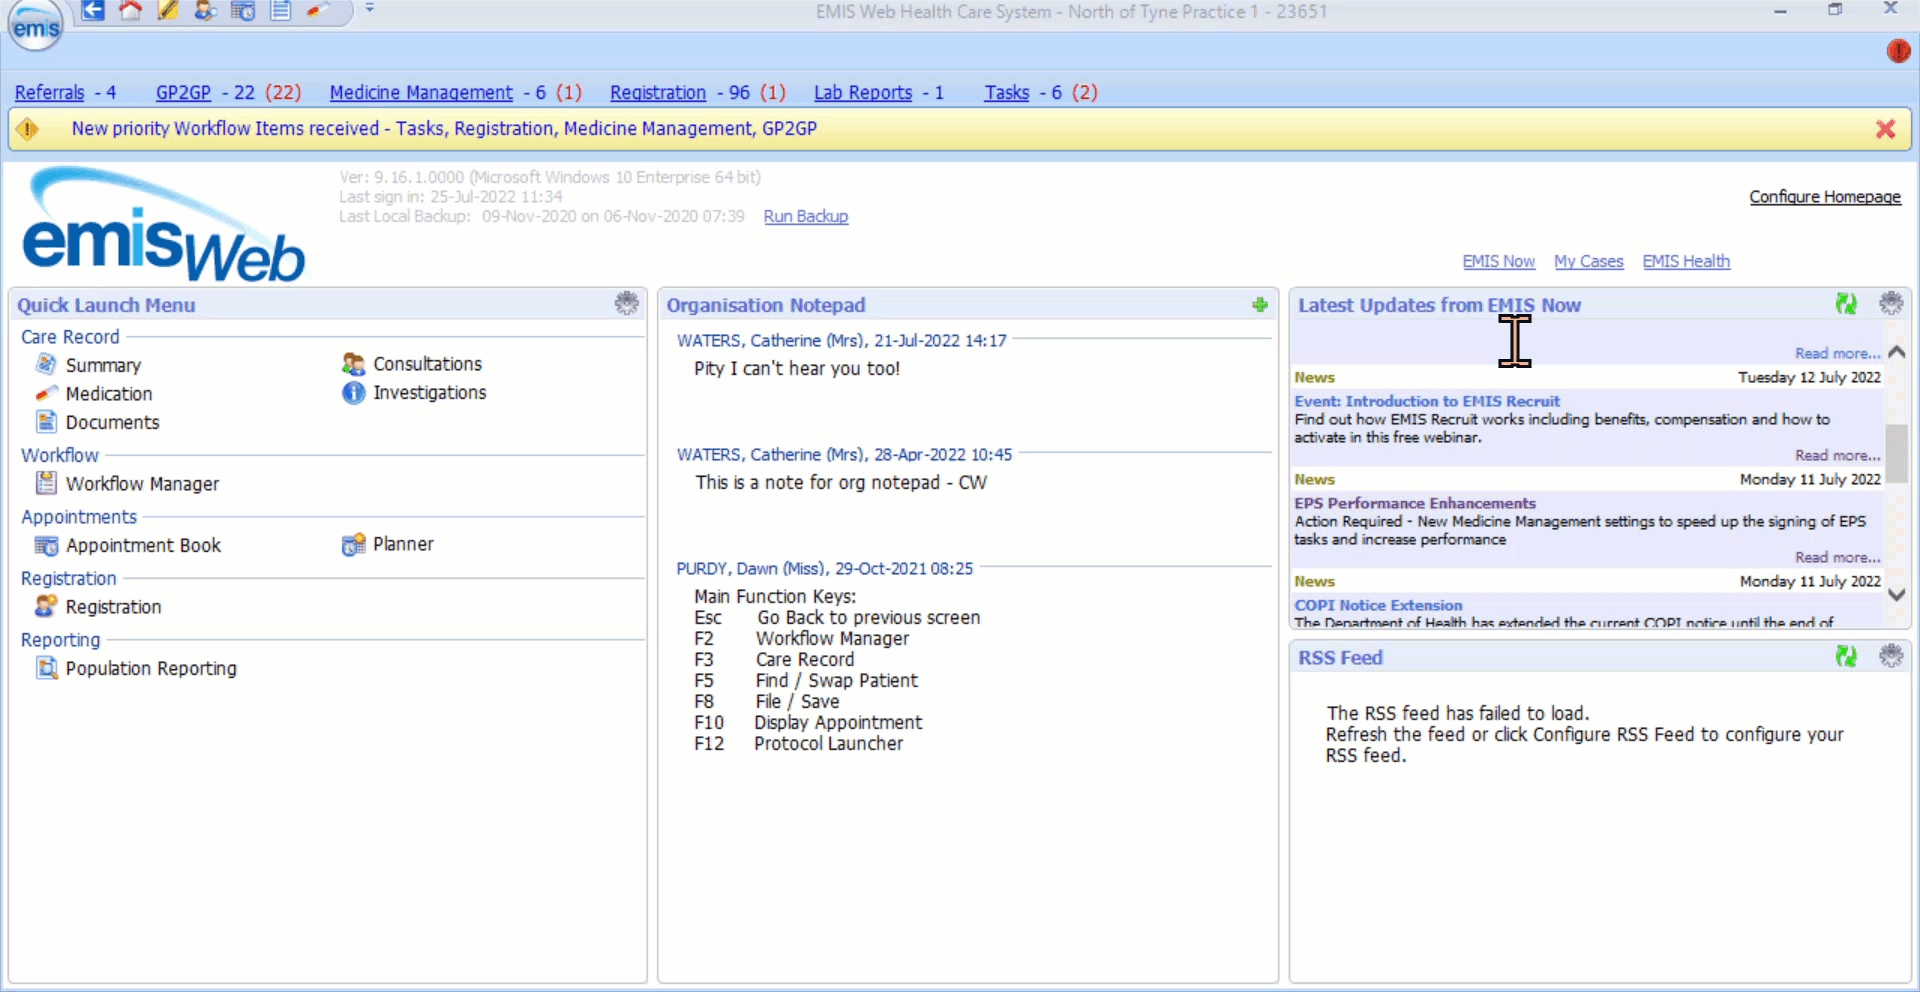1920x992 pixels.
Task: Click the yellow warning diamond icon
Action: [28, 129]
